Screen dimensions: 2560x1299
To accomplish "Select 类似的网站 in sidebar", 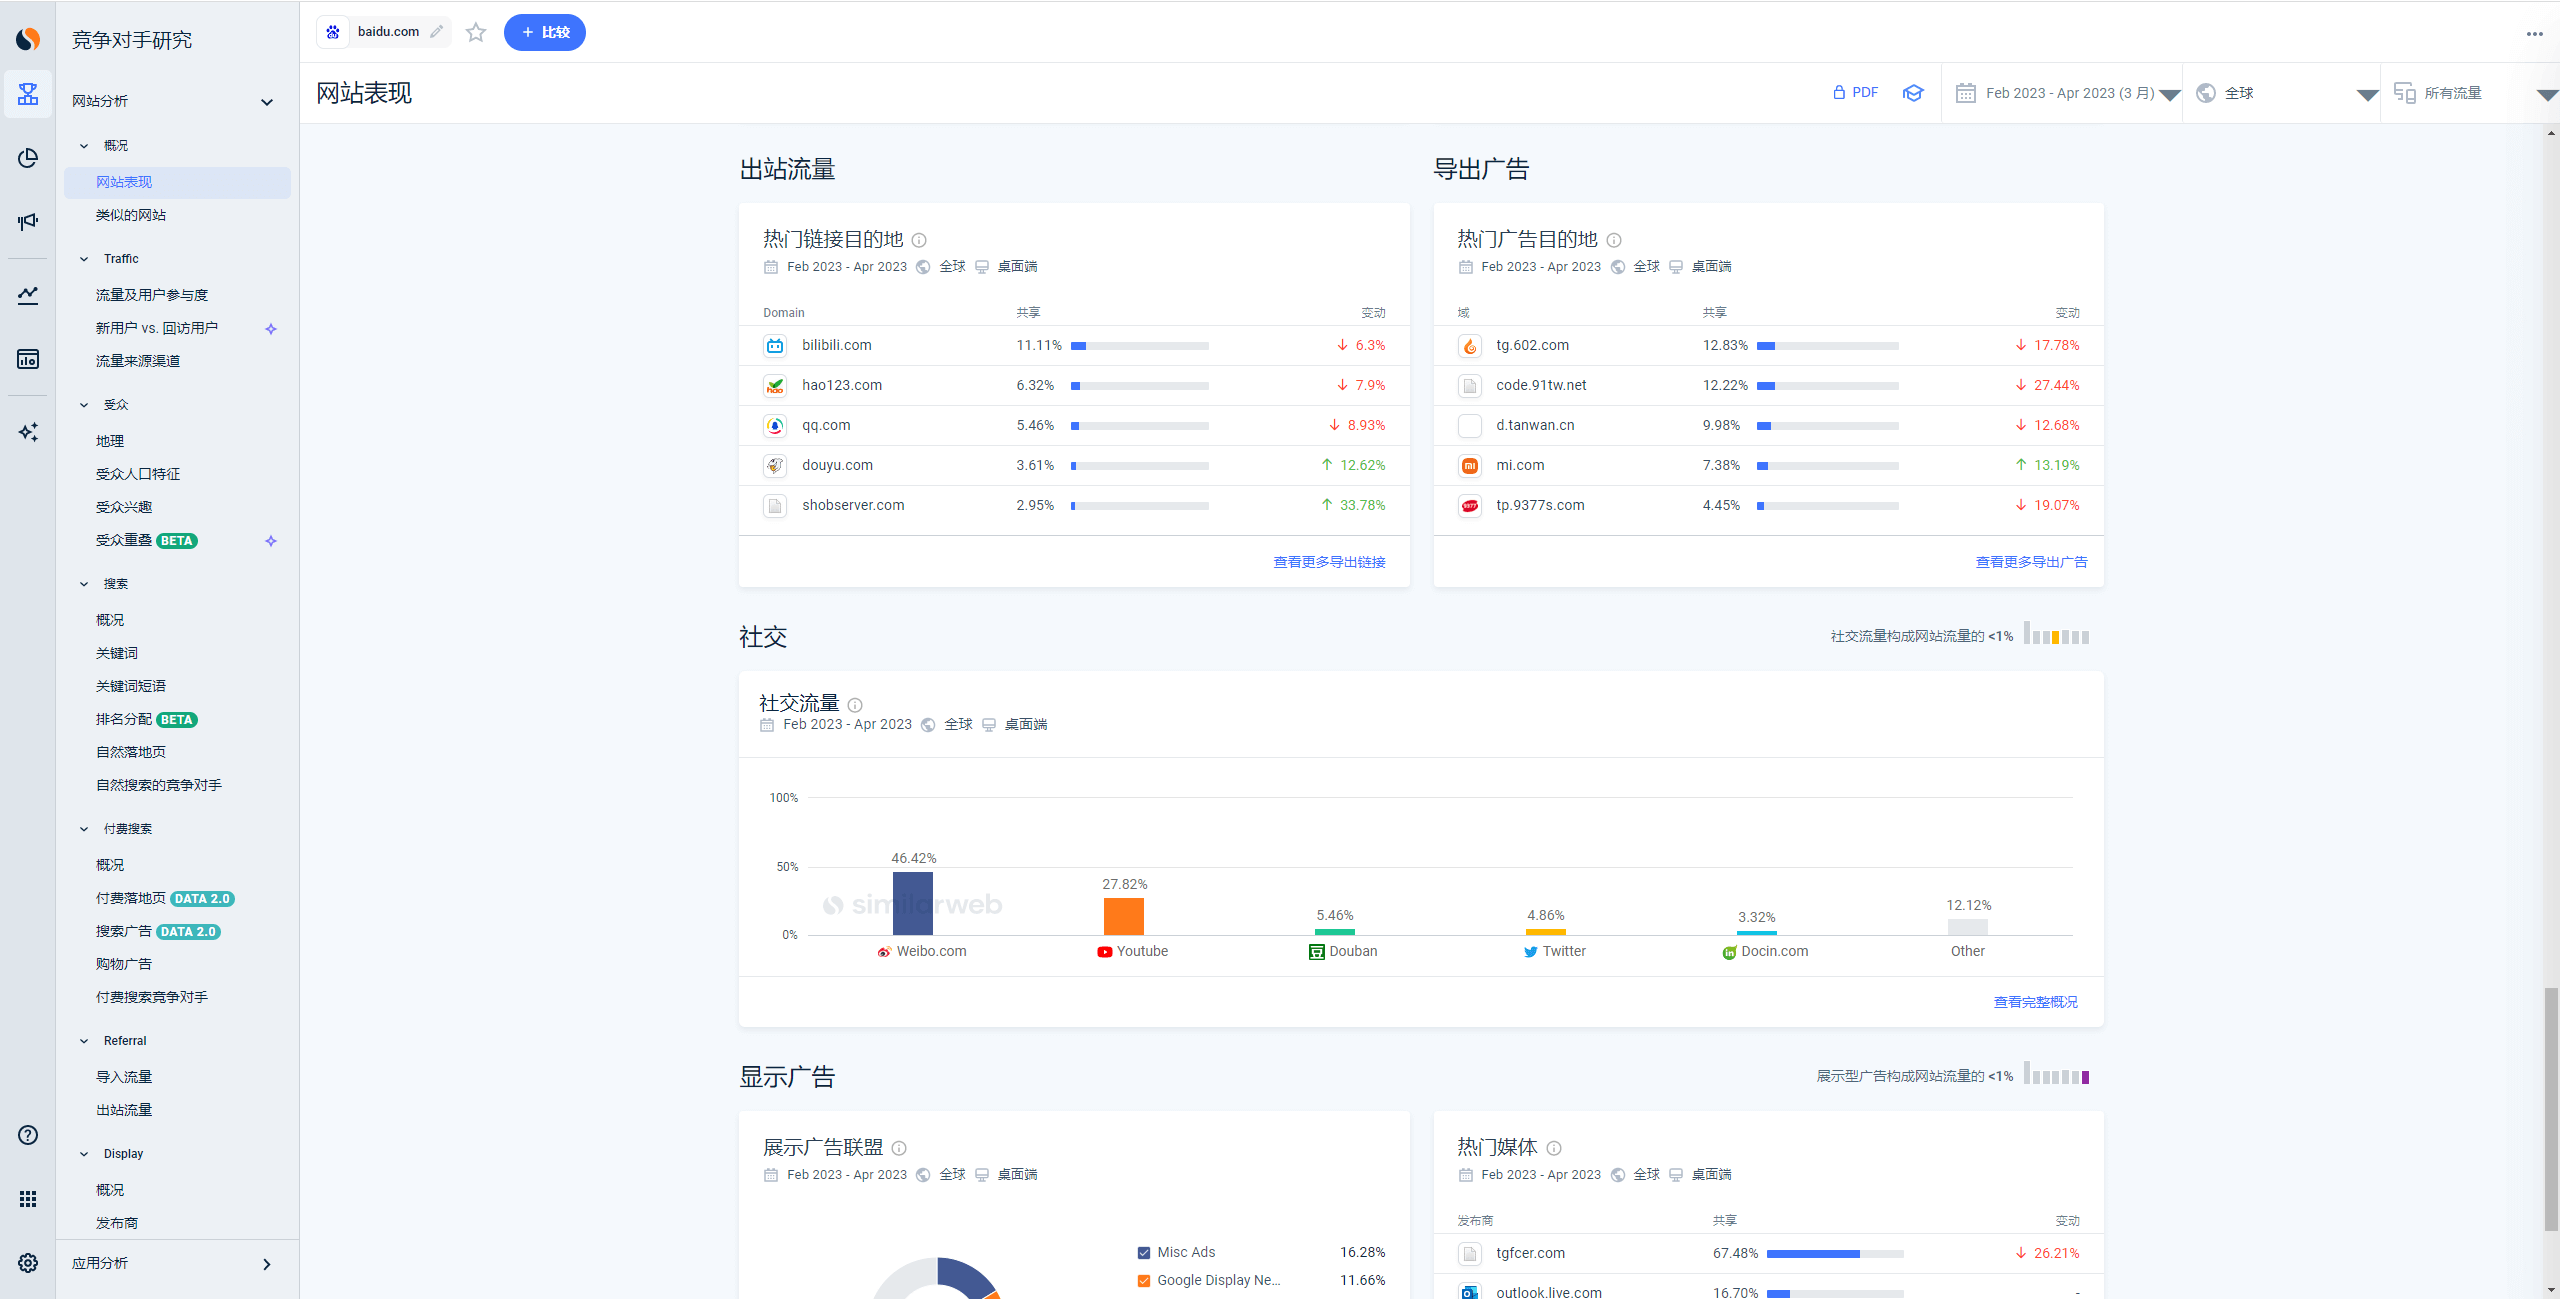I will (x=131, y=215).
